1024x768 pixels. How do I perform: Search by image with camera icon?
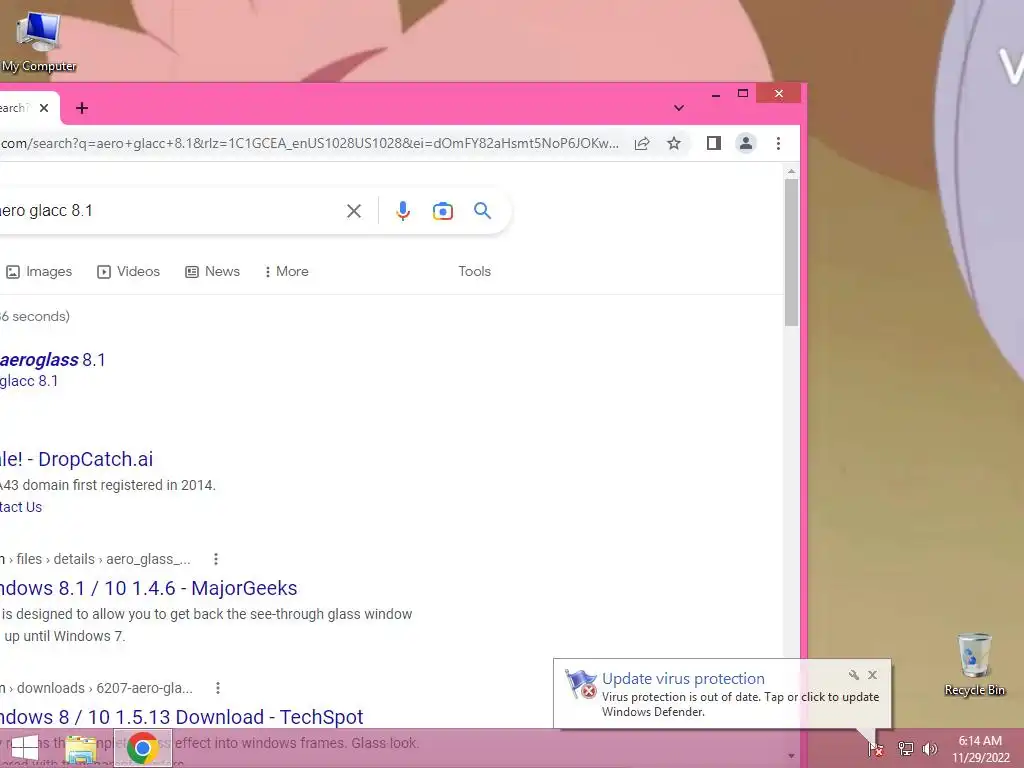pyautogui.click(x=443, y=211)
